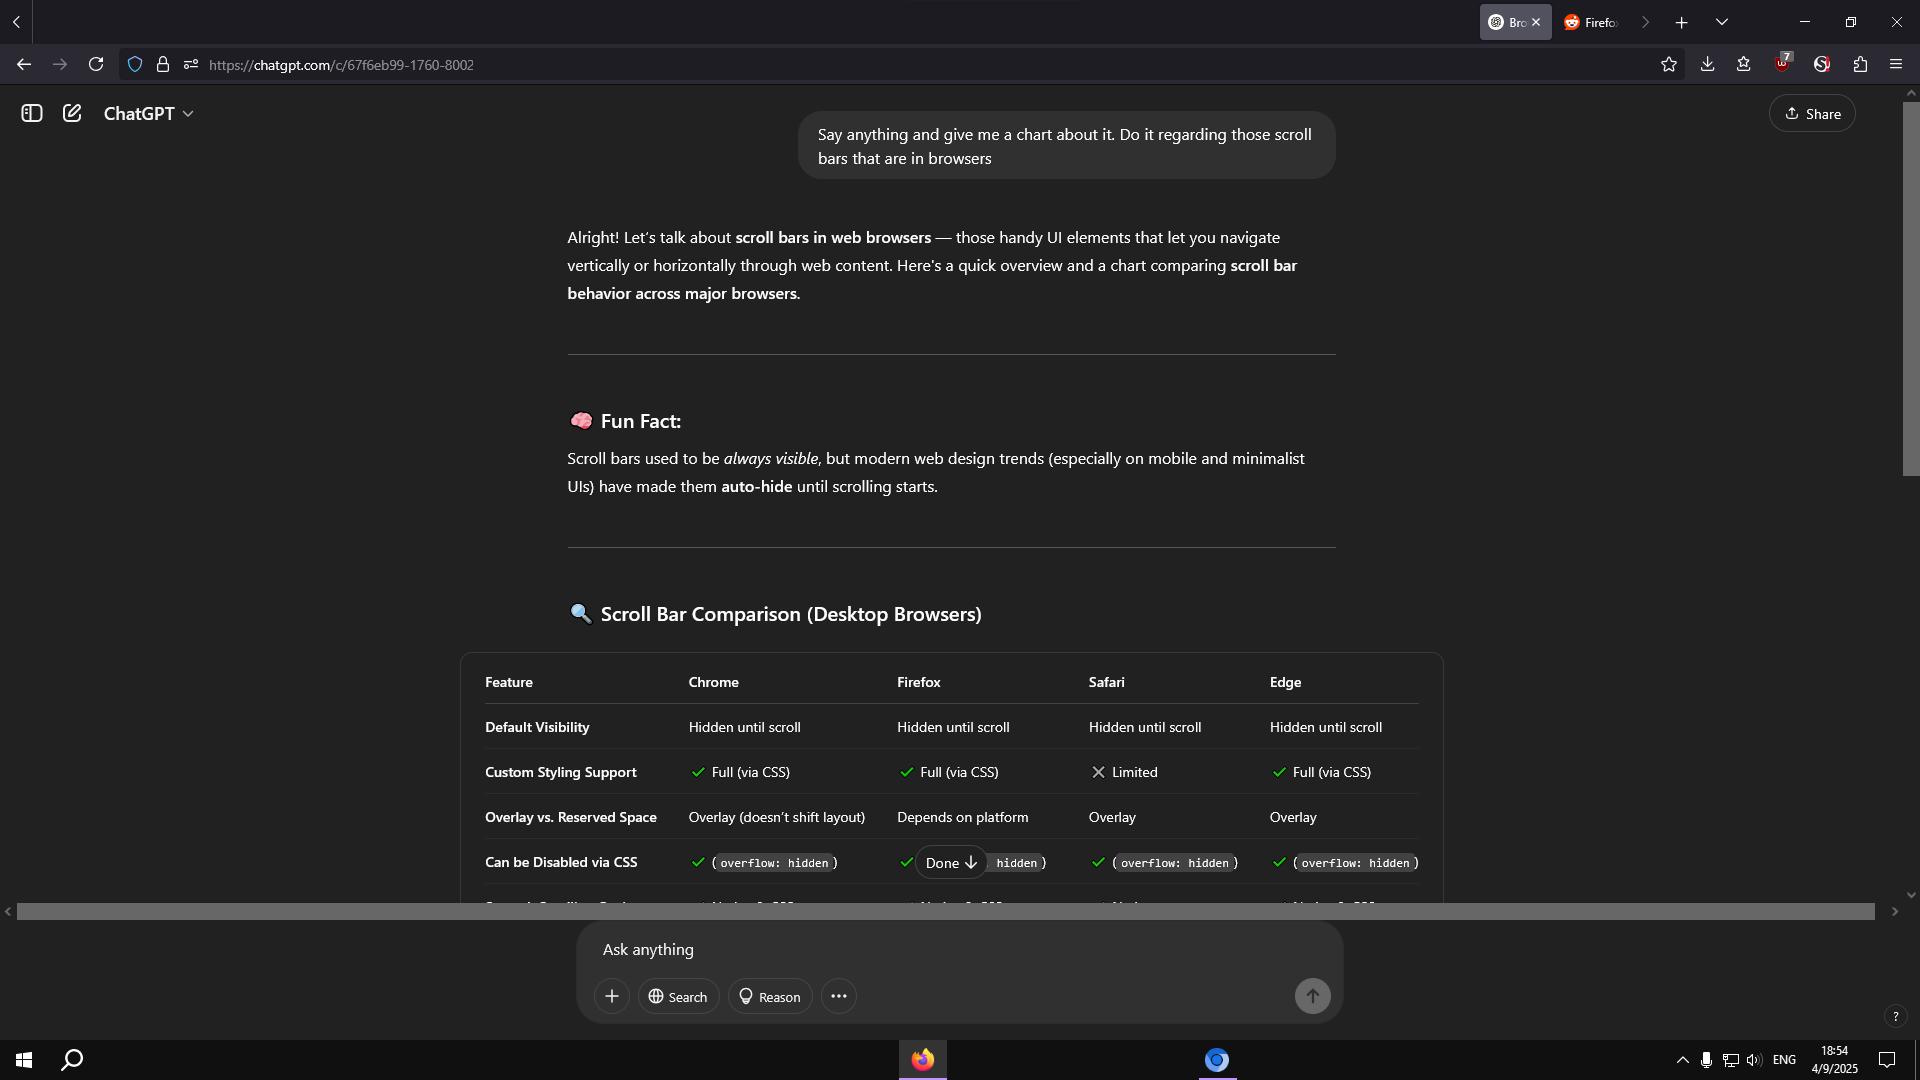Screen dimensions: 1920x1080
Task: Toggle the ChatGPT sidebar panel
Action: pos(32,114)
